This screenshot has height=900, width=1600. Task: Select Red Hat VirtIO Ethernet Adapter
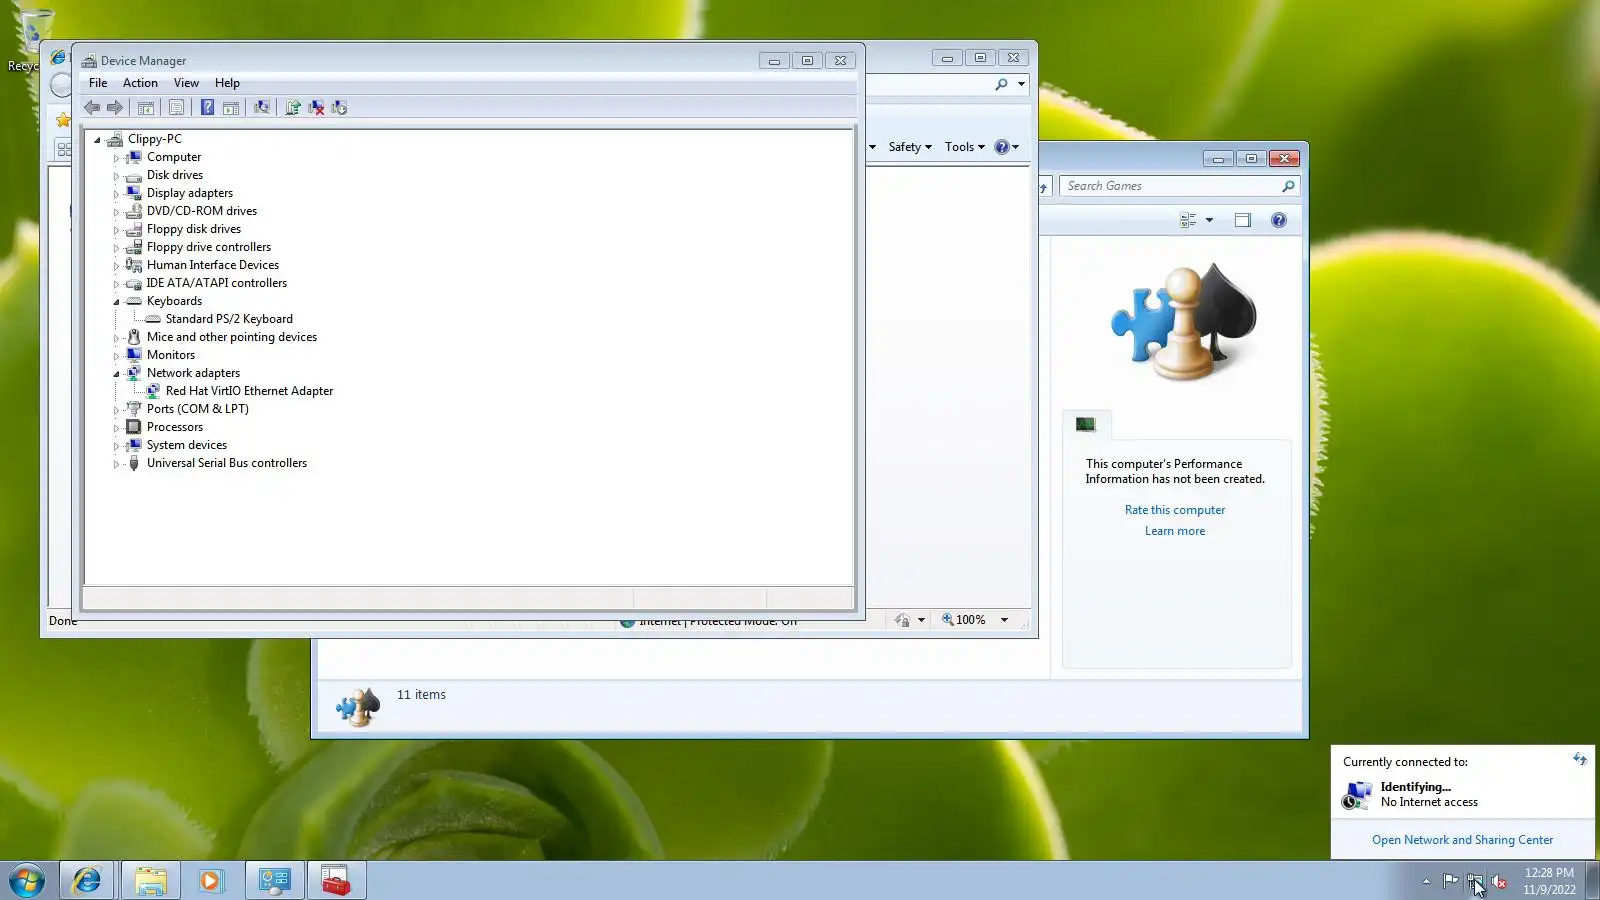coord(249,391)
